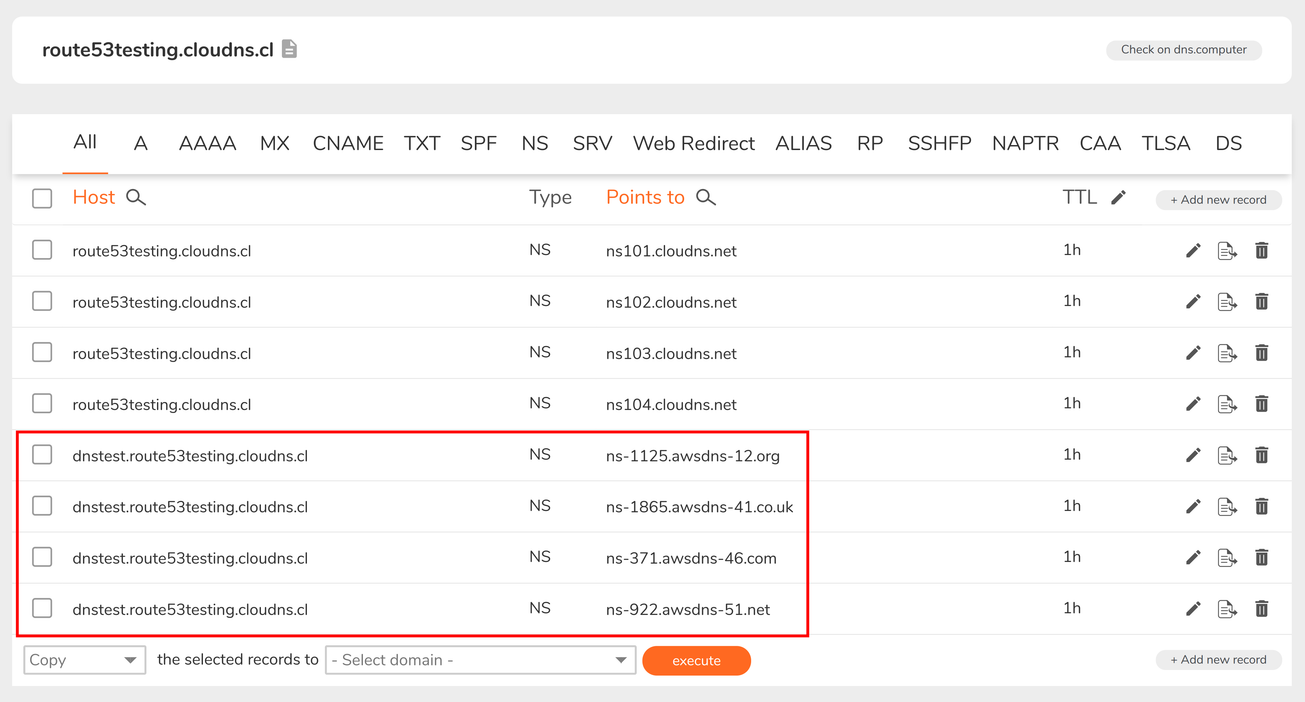Screen dimensions: 1305x702
Task: Open the Points to search magnifier
Action: 706,197
